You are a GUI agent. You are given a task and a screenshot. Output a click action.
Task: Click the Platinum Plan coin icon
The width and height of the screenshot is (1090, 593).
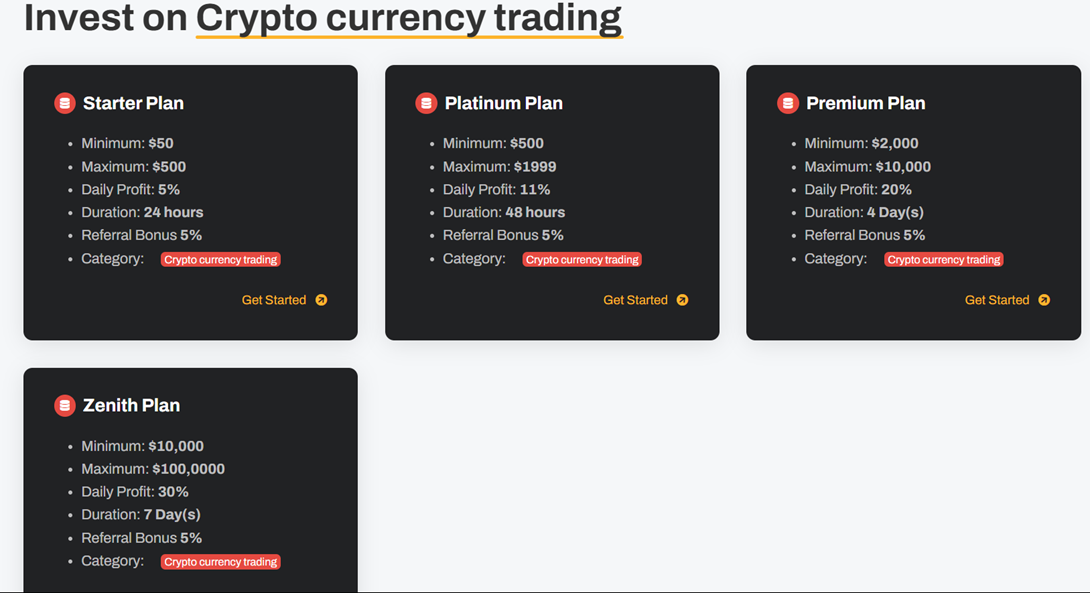pyautogui.click(x=426, y=103)
